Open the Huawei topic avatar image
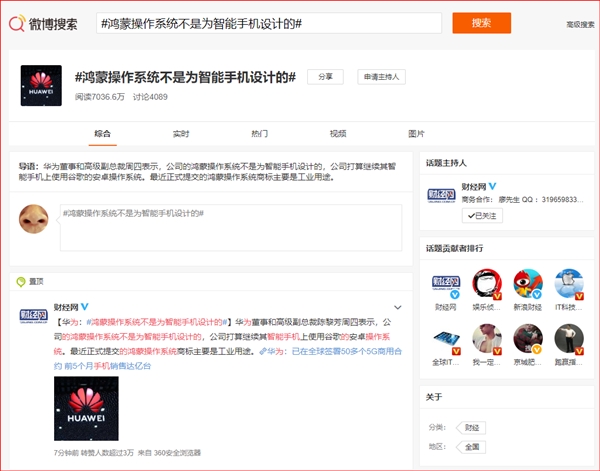 [41, 85]
